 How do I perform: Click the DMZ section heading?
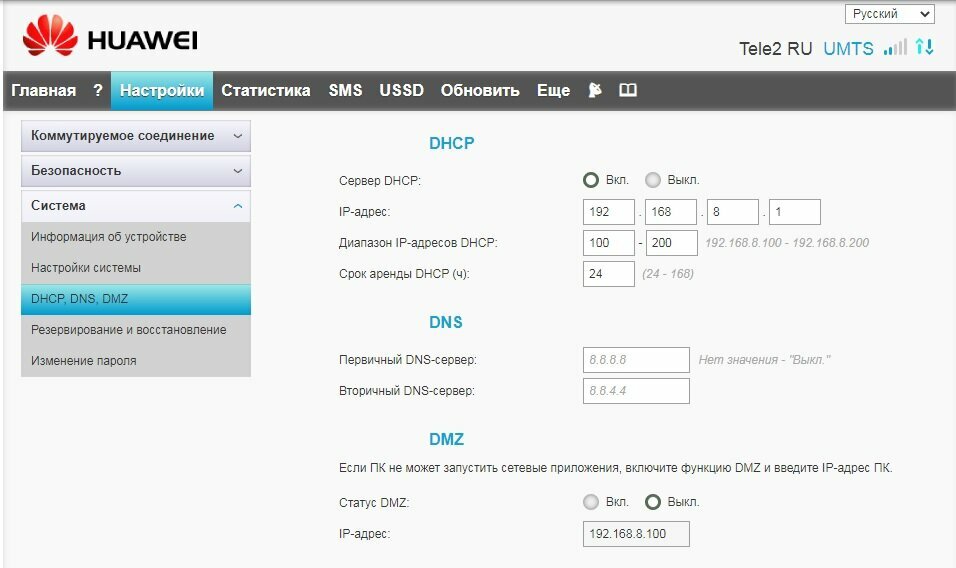[446, 439]
